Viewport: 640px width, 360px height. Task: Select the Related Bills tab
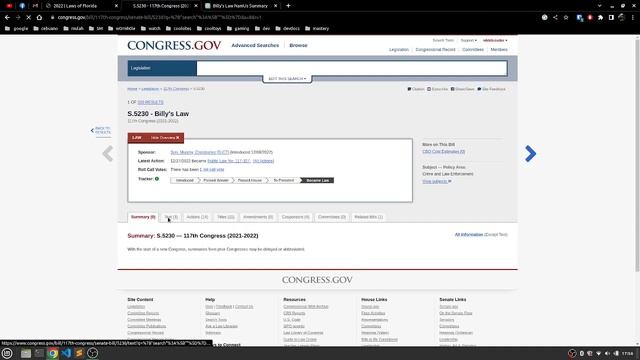369,217
